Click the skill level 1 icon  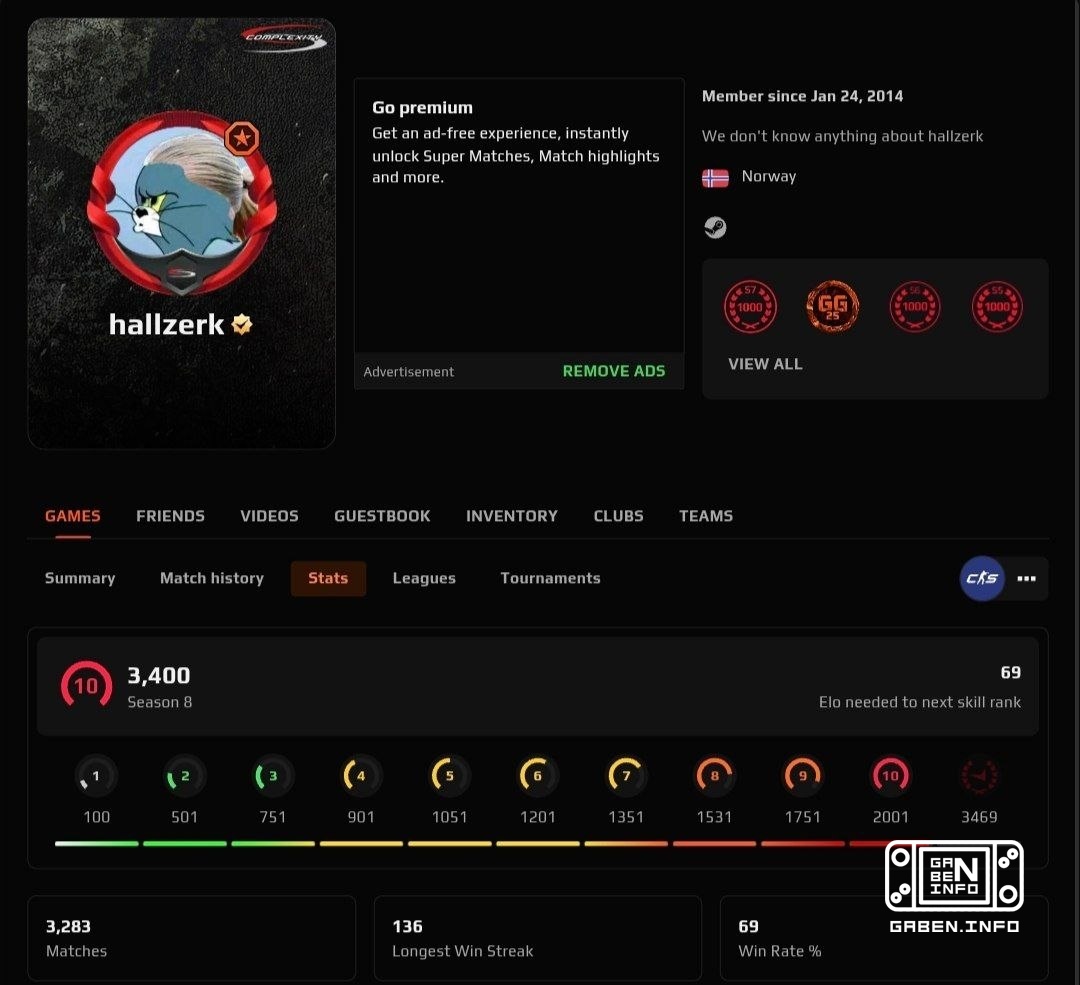click(96, 776)
